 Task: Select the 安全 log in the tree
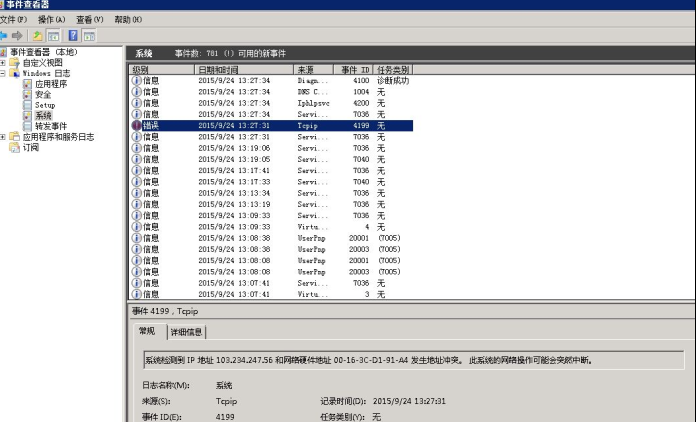click(42, 94)
